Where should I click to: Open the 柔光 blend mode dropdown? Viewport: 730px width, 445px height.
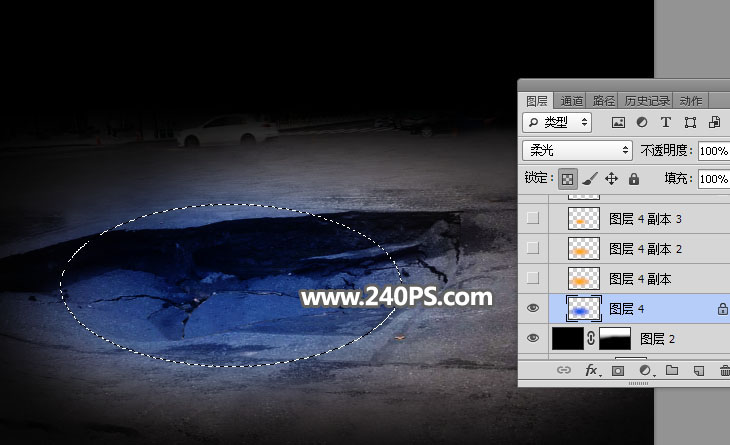click(577, 150)
